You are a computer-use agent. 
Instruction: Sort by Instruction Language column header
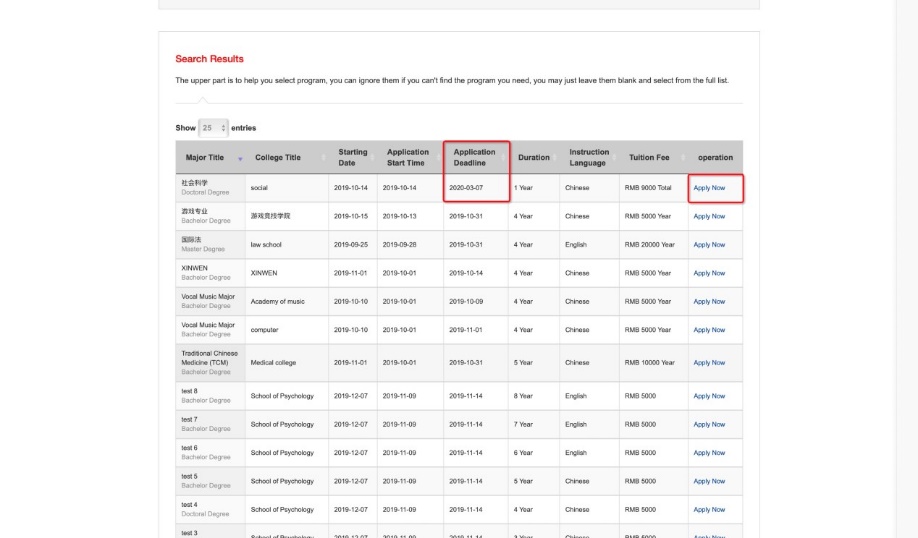588,157
